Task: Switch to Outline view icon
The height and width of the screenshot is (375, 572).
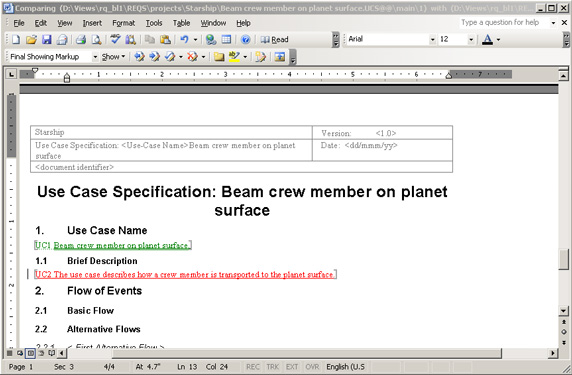Action: pyautogui.click(x=41, y=353)
